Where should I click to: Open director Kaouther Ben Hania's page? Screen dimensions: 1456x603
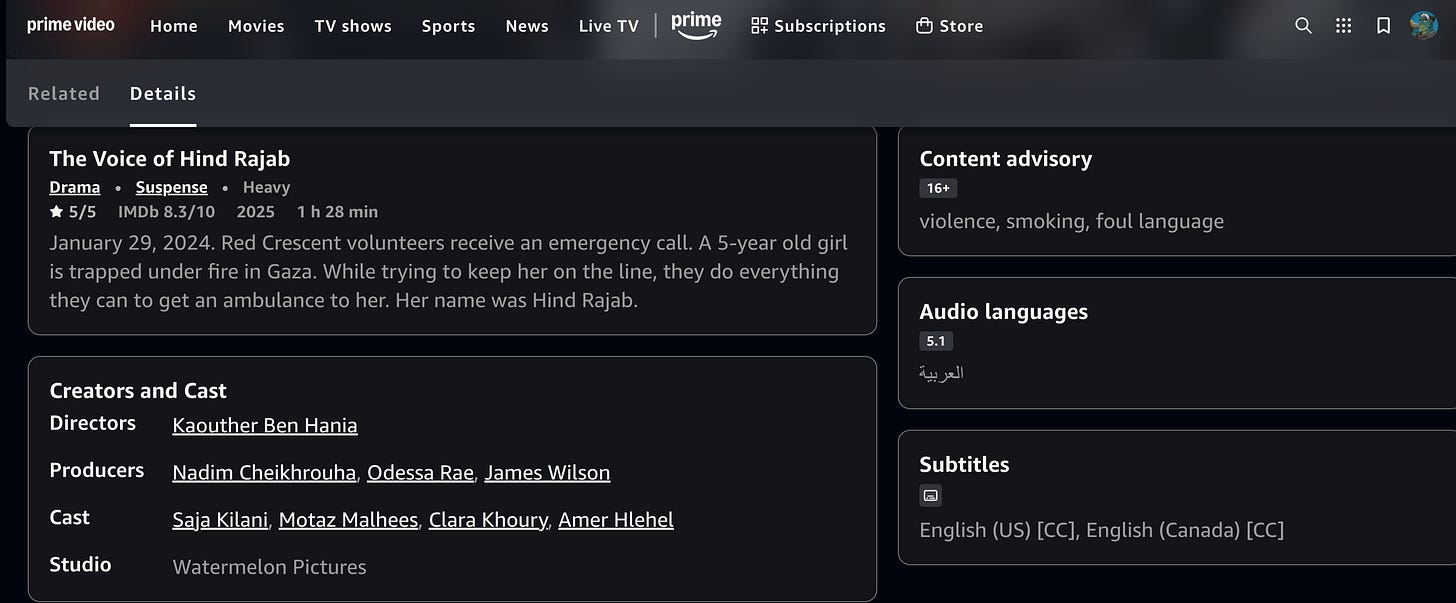tap(265, 425)
